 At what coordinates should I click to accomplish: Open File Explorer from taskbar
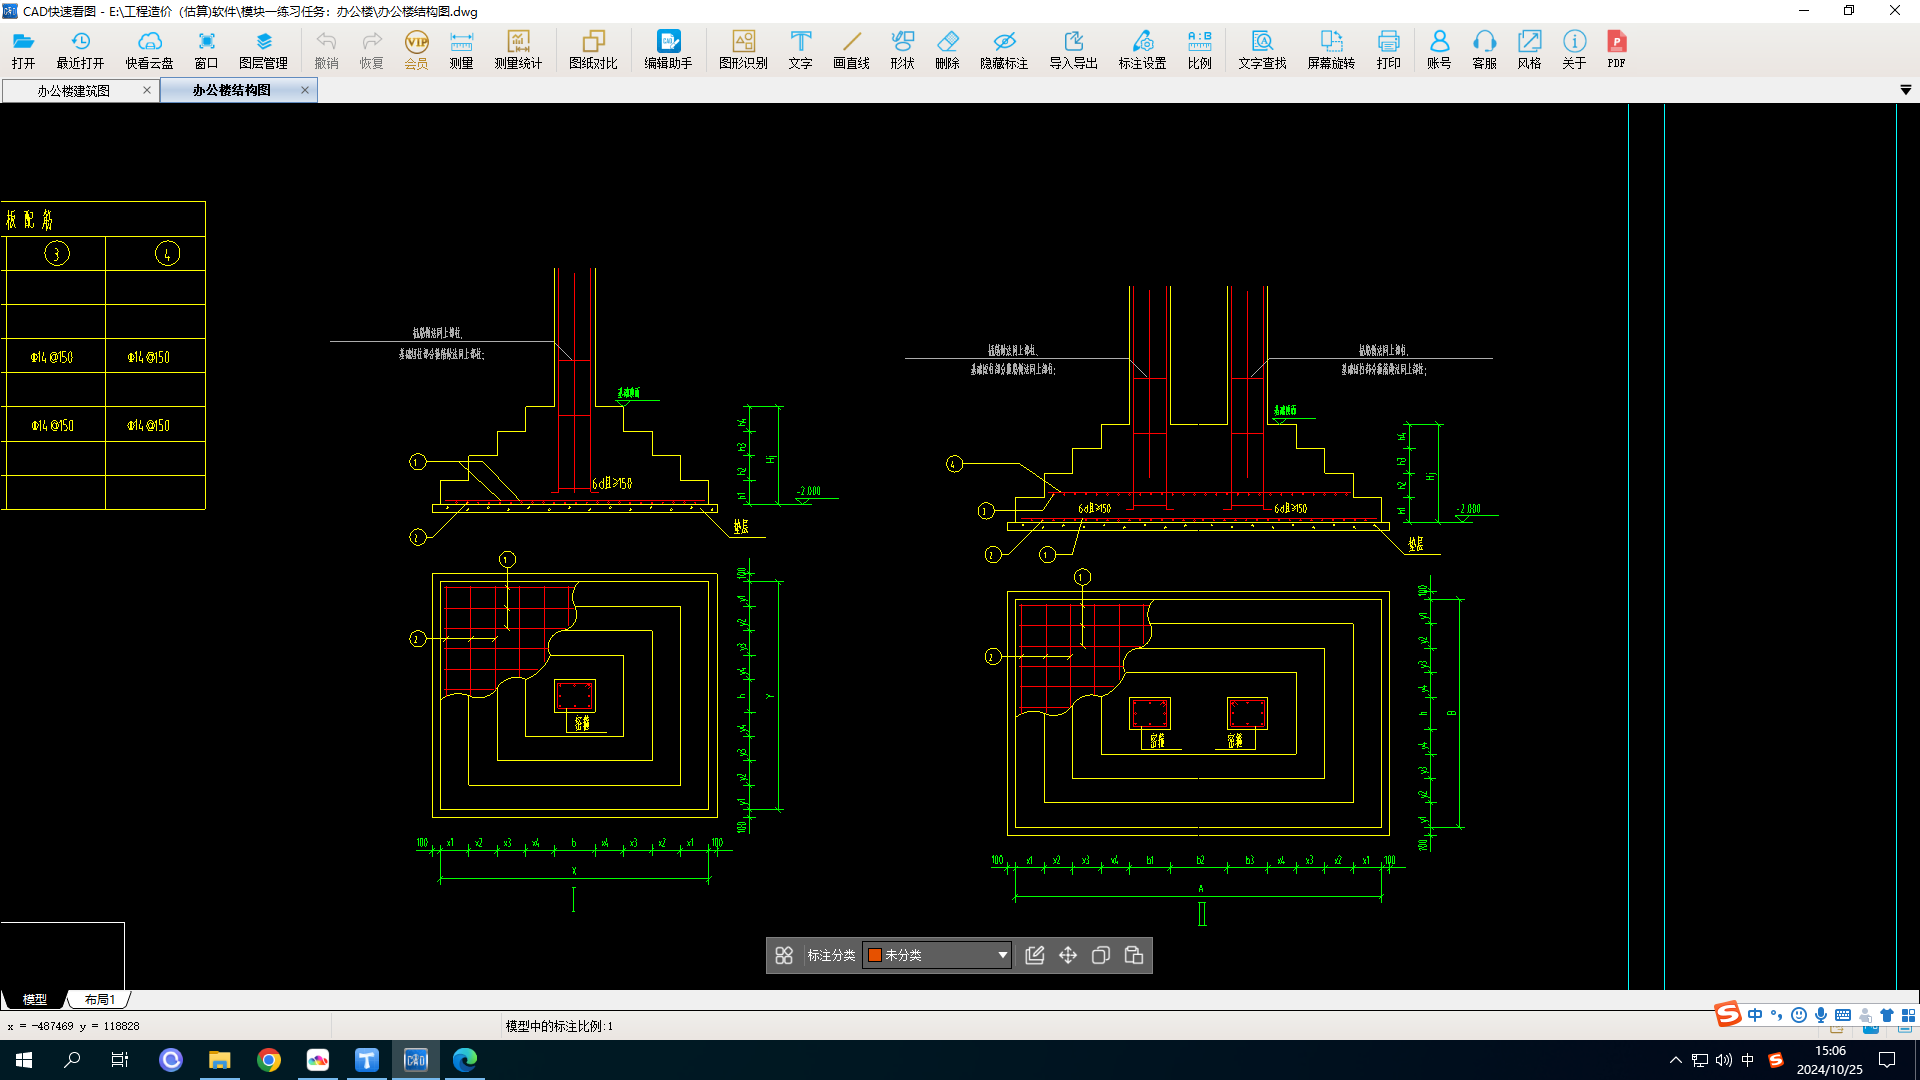pos(219,1060)
